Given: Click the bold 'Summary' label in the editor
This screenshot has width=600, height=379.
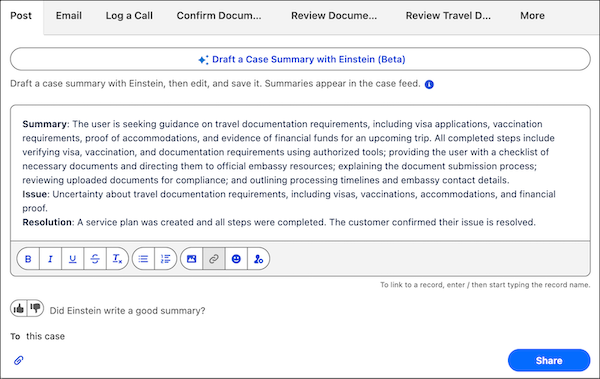Looking at the screenshot, I should [44, 124].
